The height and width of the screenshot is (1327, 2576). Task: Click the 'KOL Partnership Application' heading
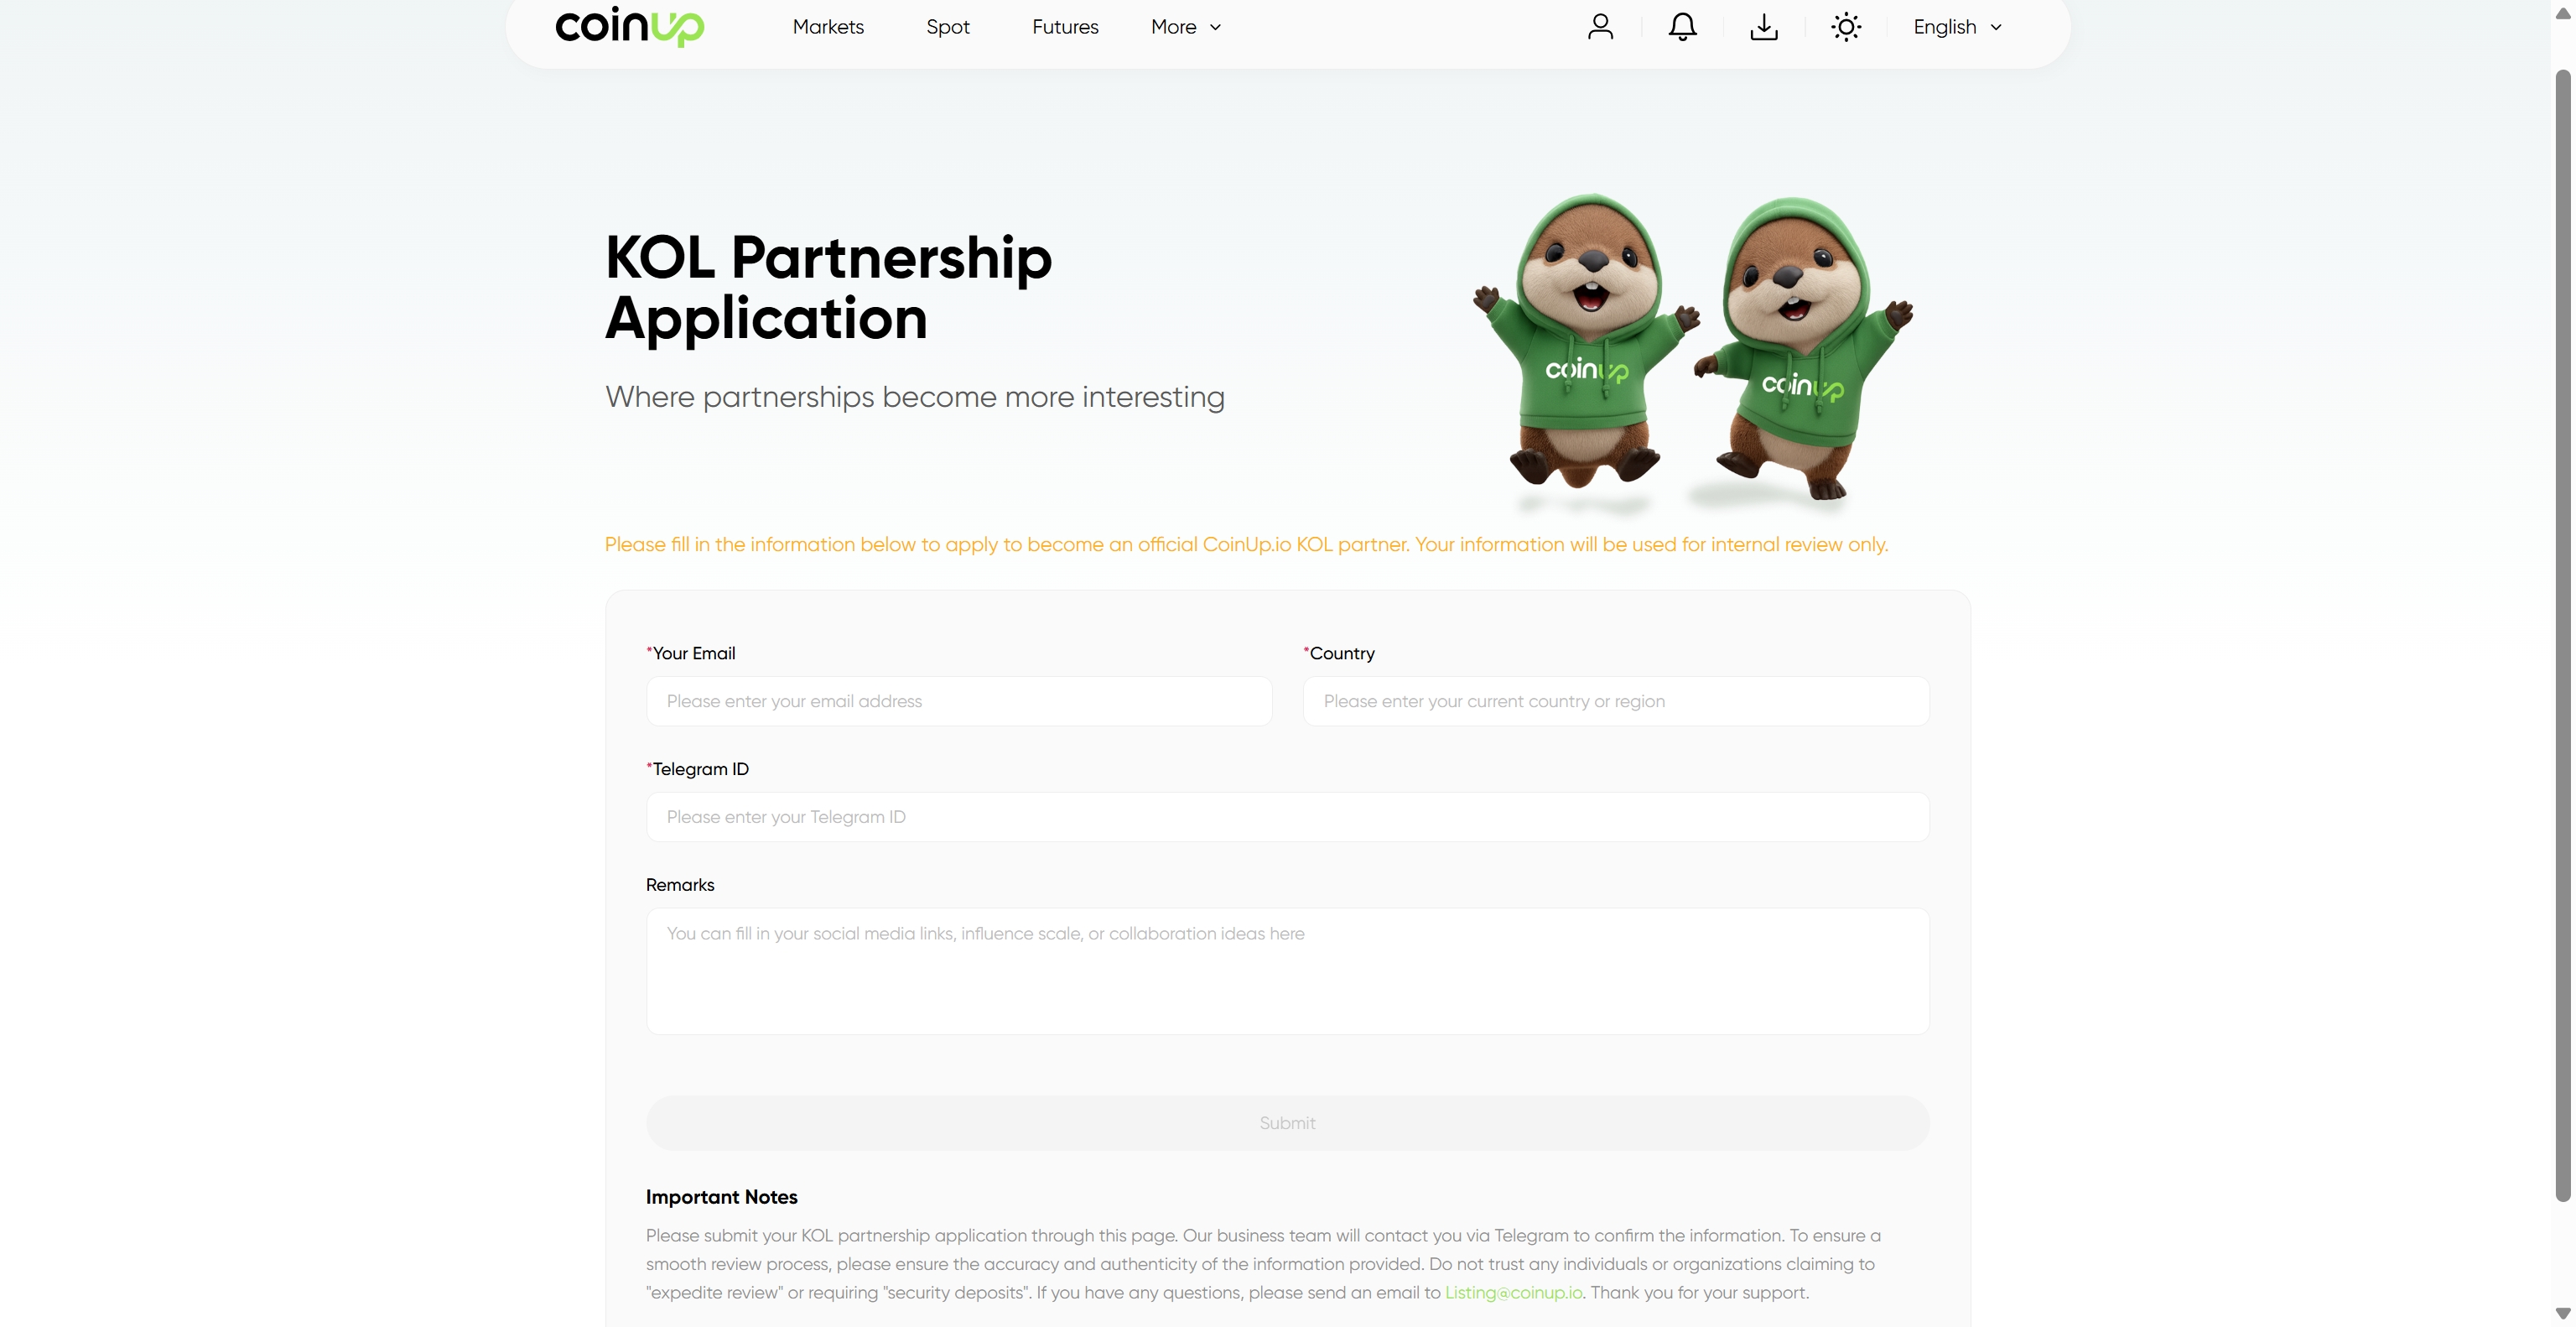(x=829, y=288)
